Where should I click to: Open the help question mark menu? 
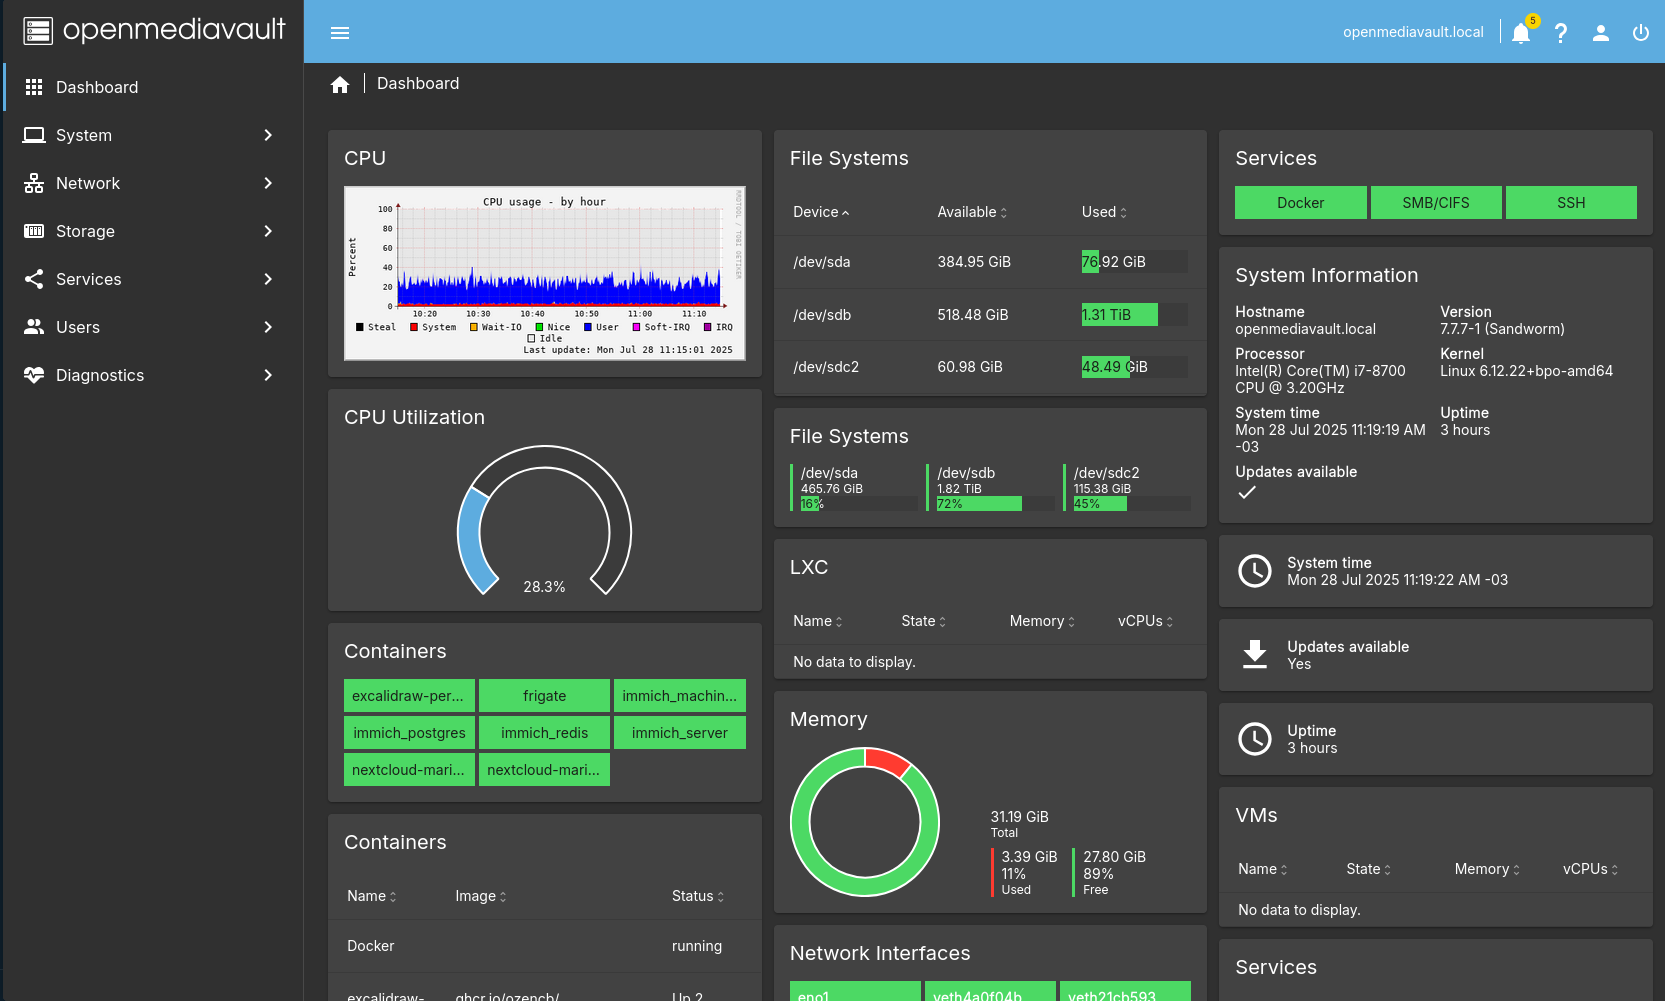pyautogui.click(x=1561, y=33)
